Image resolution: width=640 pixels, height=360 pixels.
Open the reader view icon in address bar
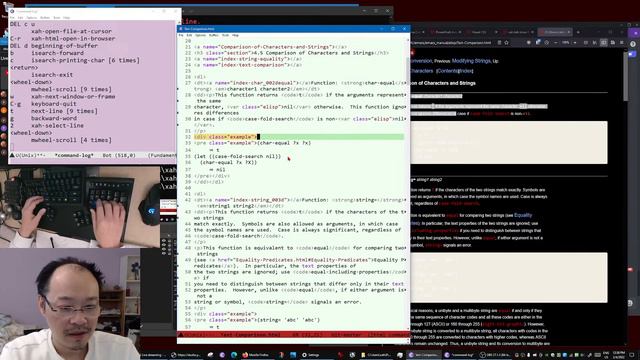pyautogui.click(x=500, y=43)
